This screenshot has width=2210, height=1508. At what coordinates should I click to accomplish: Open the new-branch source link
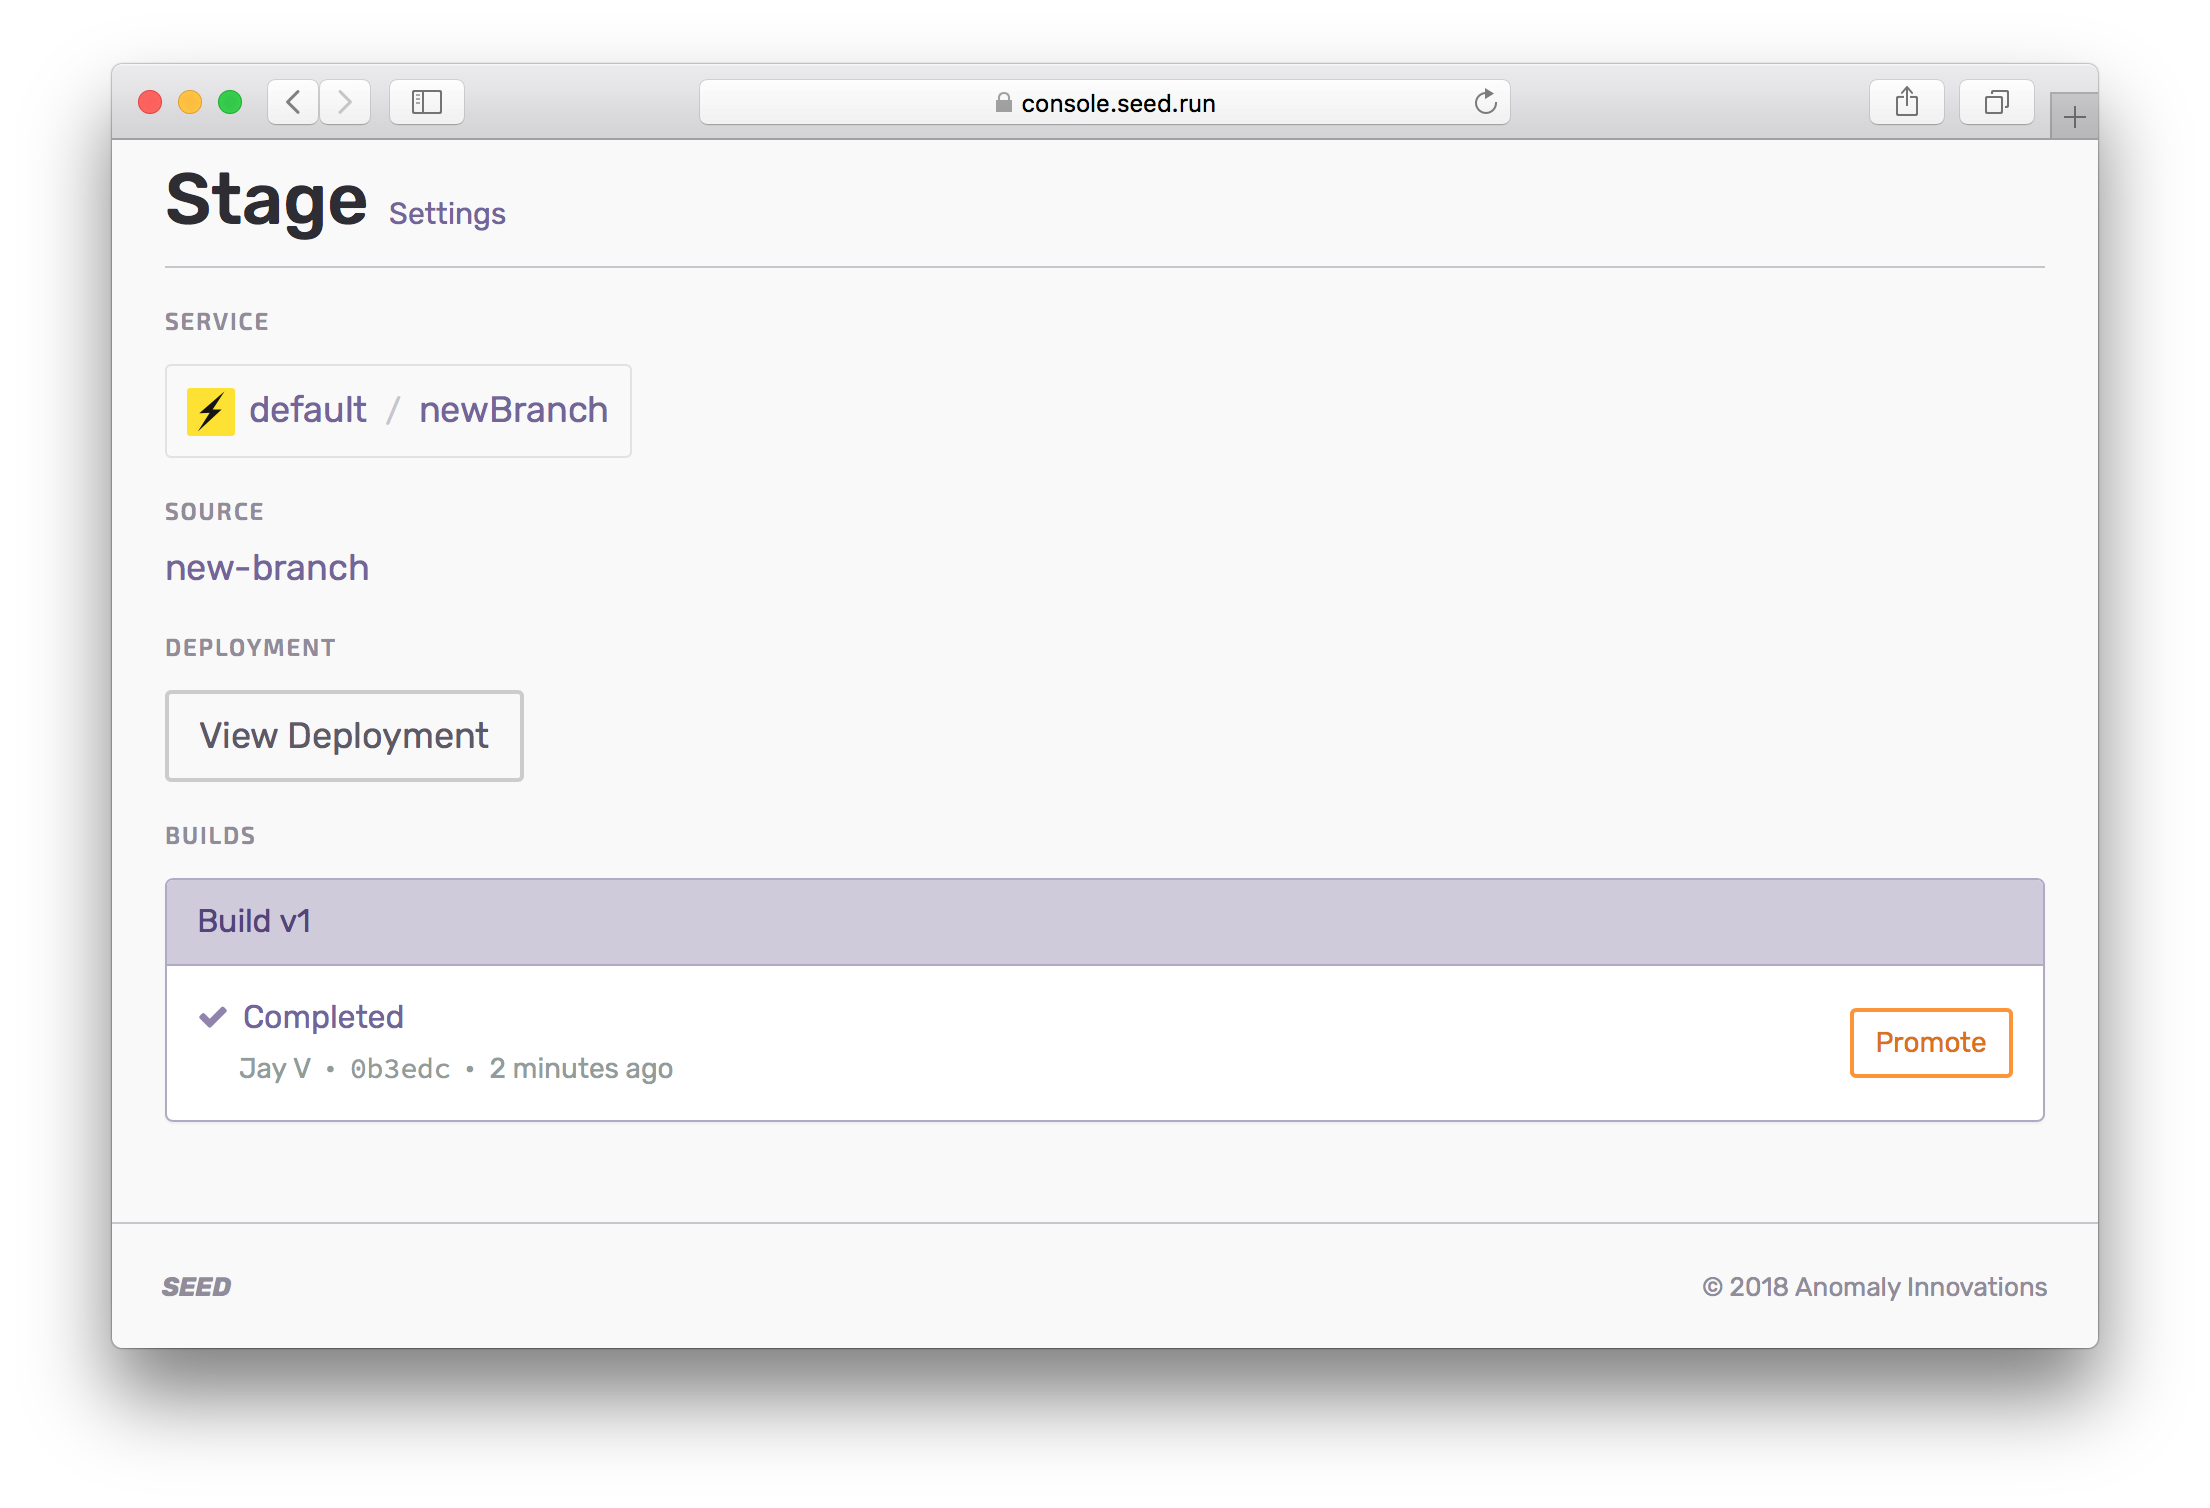[267, 568]
